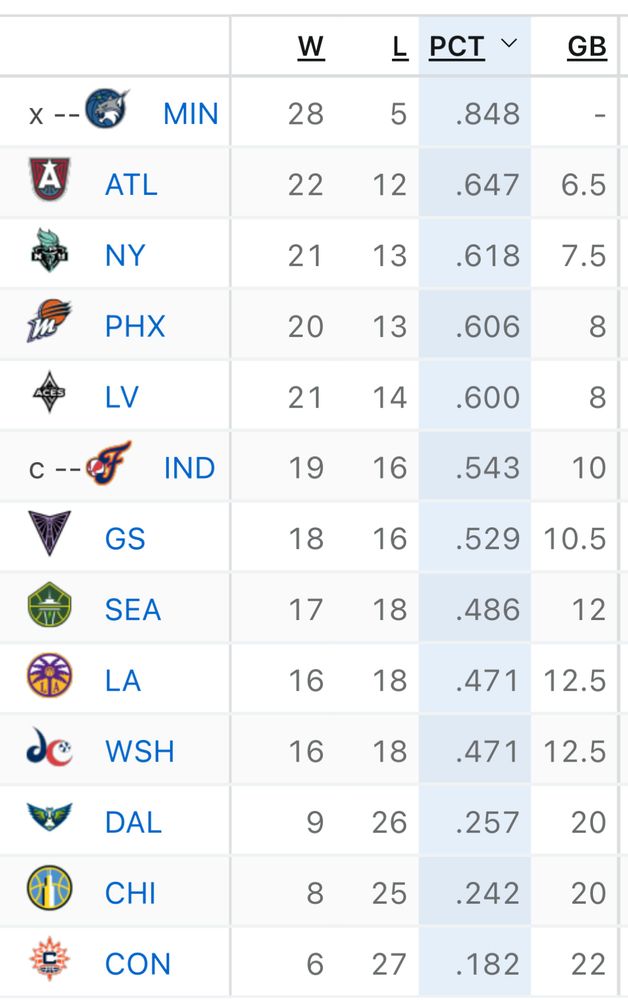Click the Chicago Sky logo
This screenshot has width=628, height=1000.
[50, 888]
